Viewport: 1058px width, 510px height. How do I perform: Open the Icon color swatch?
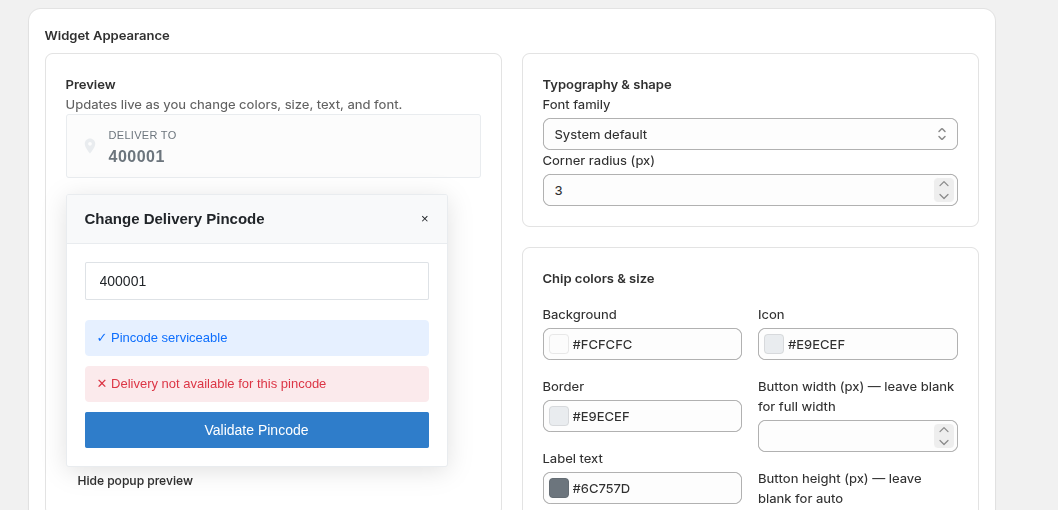coord(774,344)
